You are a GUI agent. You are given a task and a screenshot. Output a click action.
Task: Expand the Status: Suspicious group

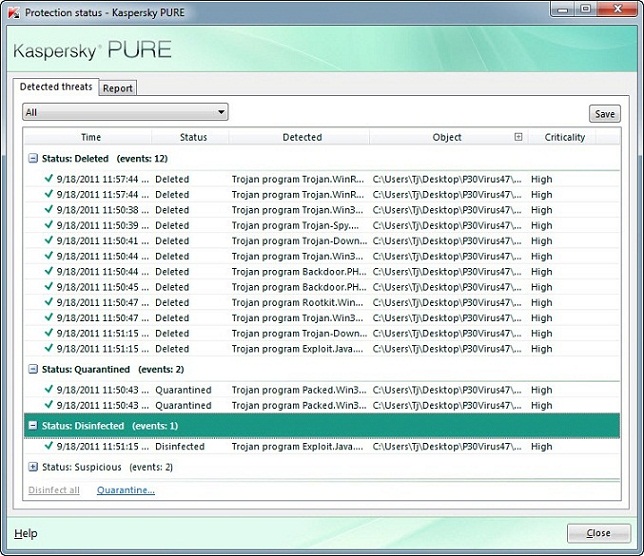click(x=32, y=466)
